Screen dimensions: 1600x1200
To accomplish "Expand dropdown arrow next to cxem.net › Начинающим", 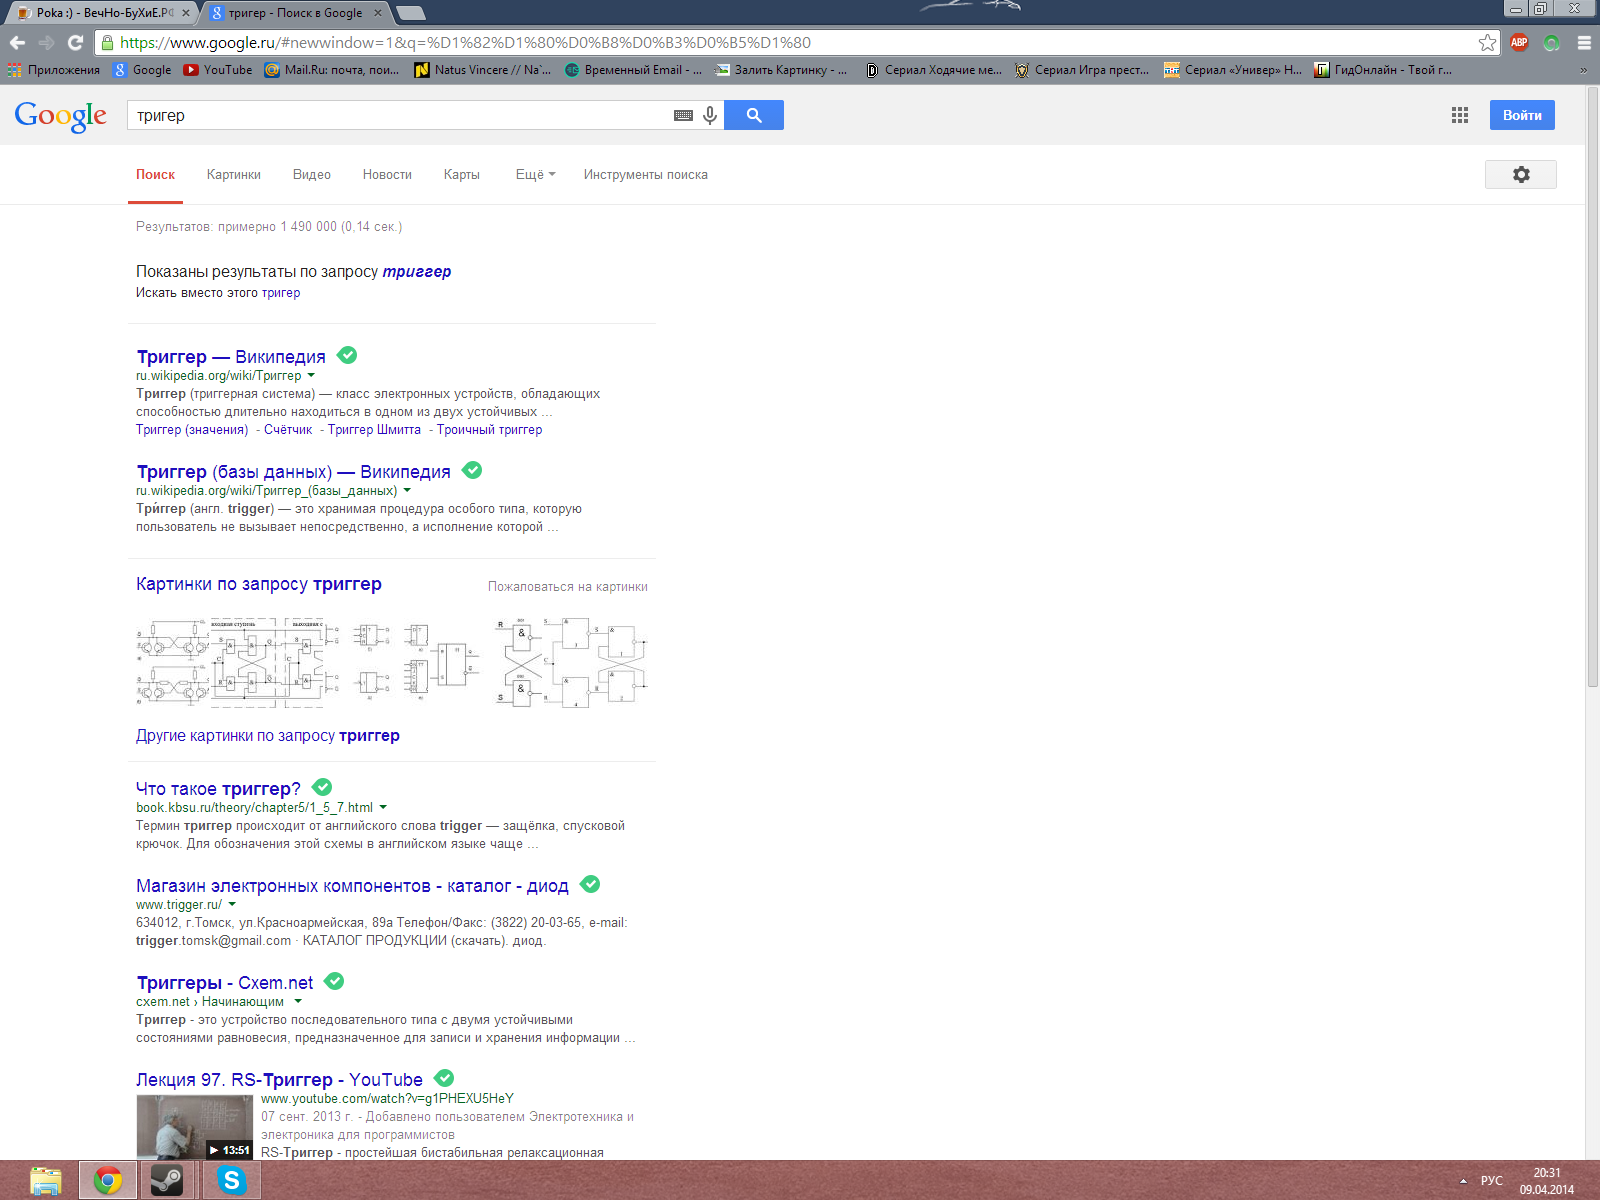I will click(x=298, y=1002).
